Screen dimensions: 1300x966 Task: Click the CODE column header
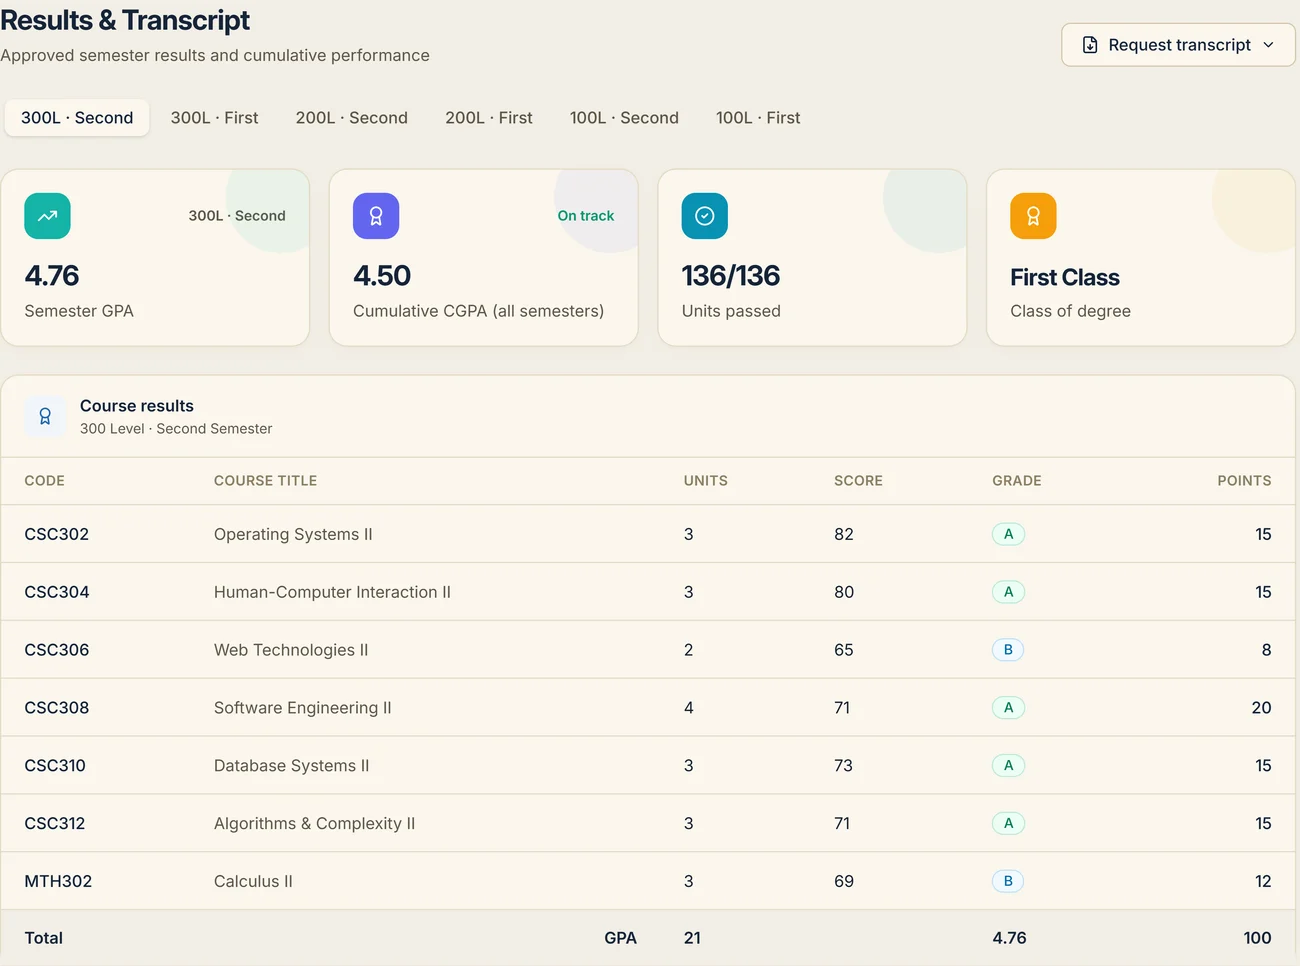coord(45,481)
